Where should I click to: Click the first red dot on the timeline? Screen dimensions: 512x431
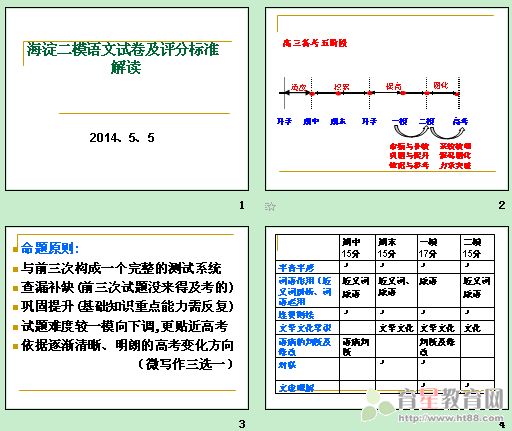pos(312,94)
